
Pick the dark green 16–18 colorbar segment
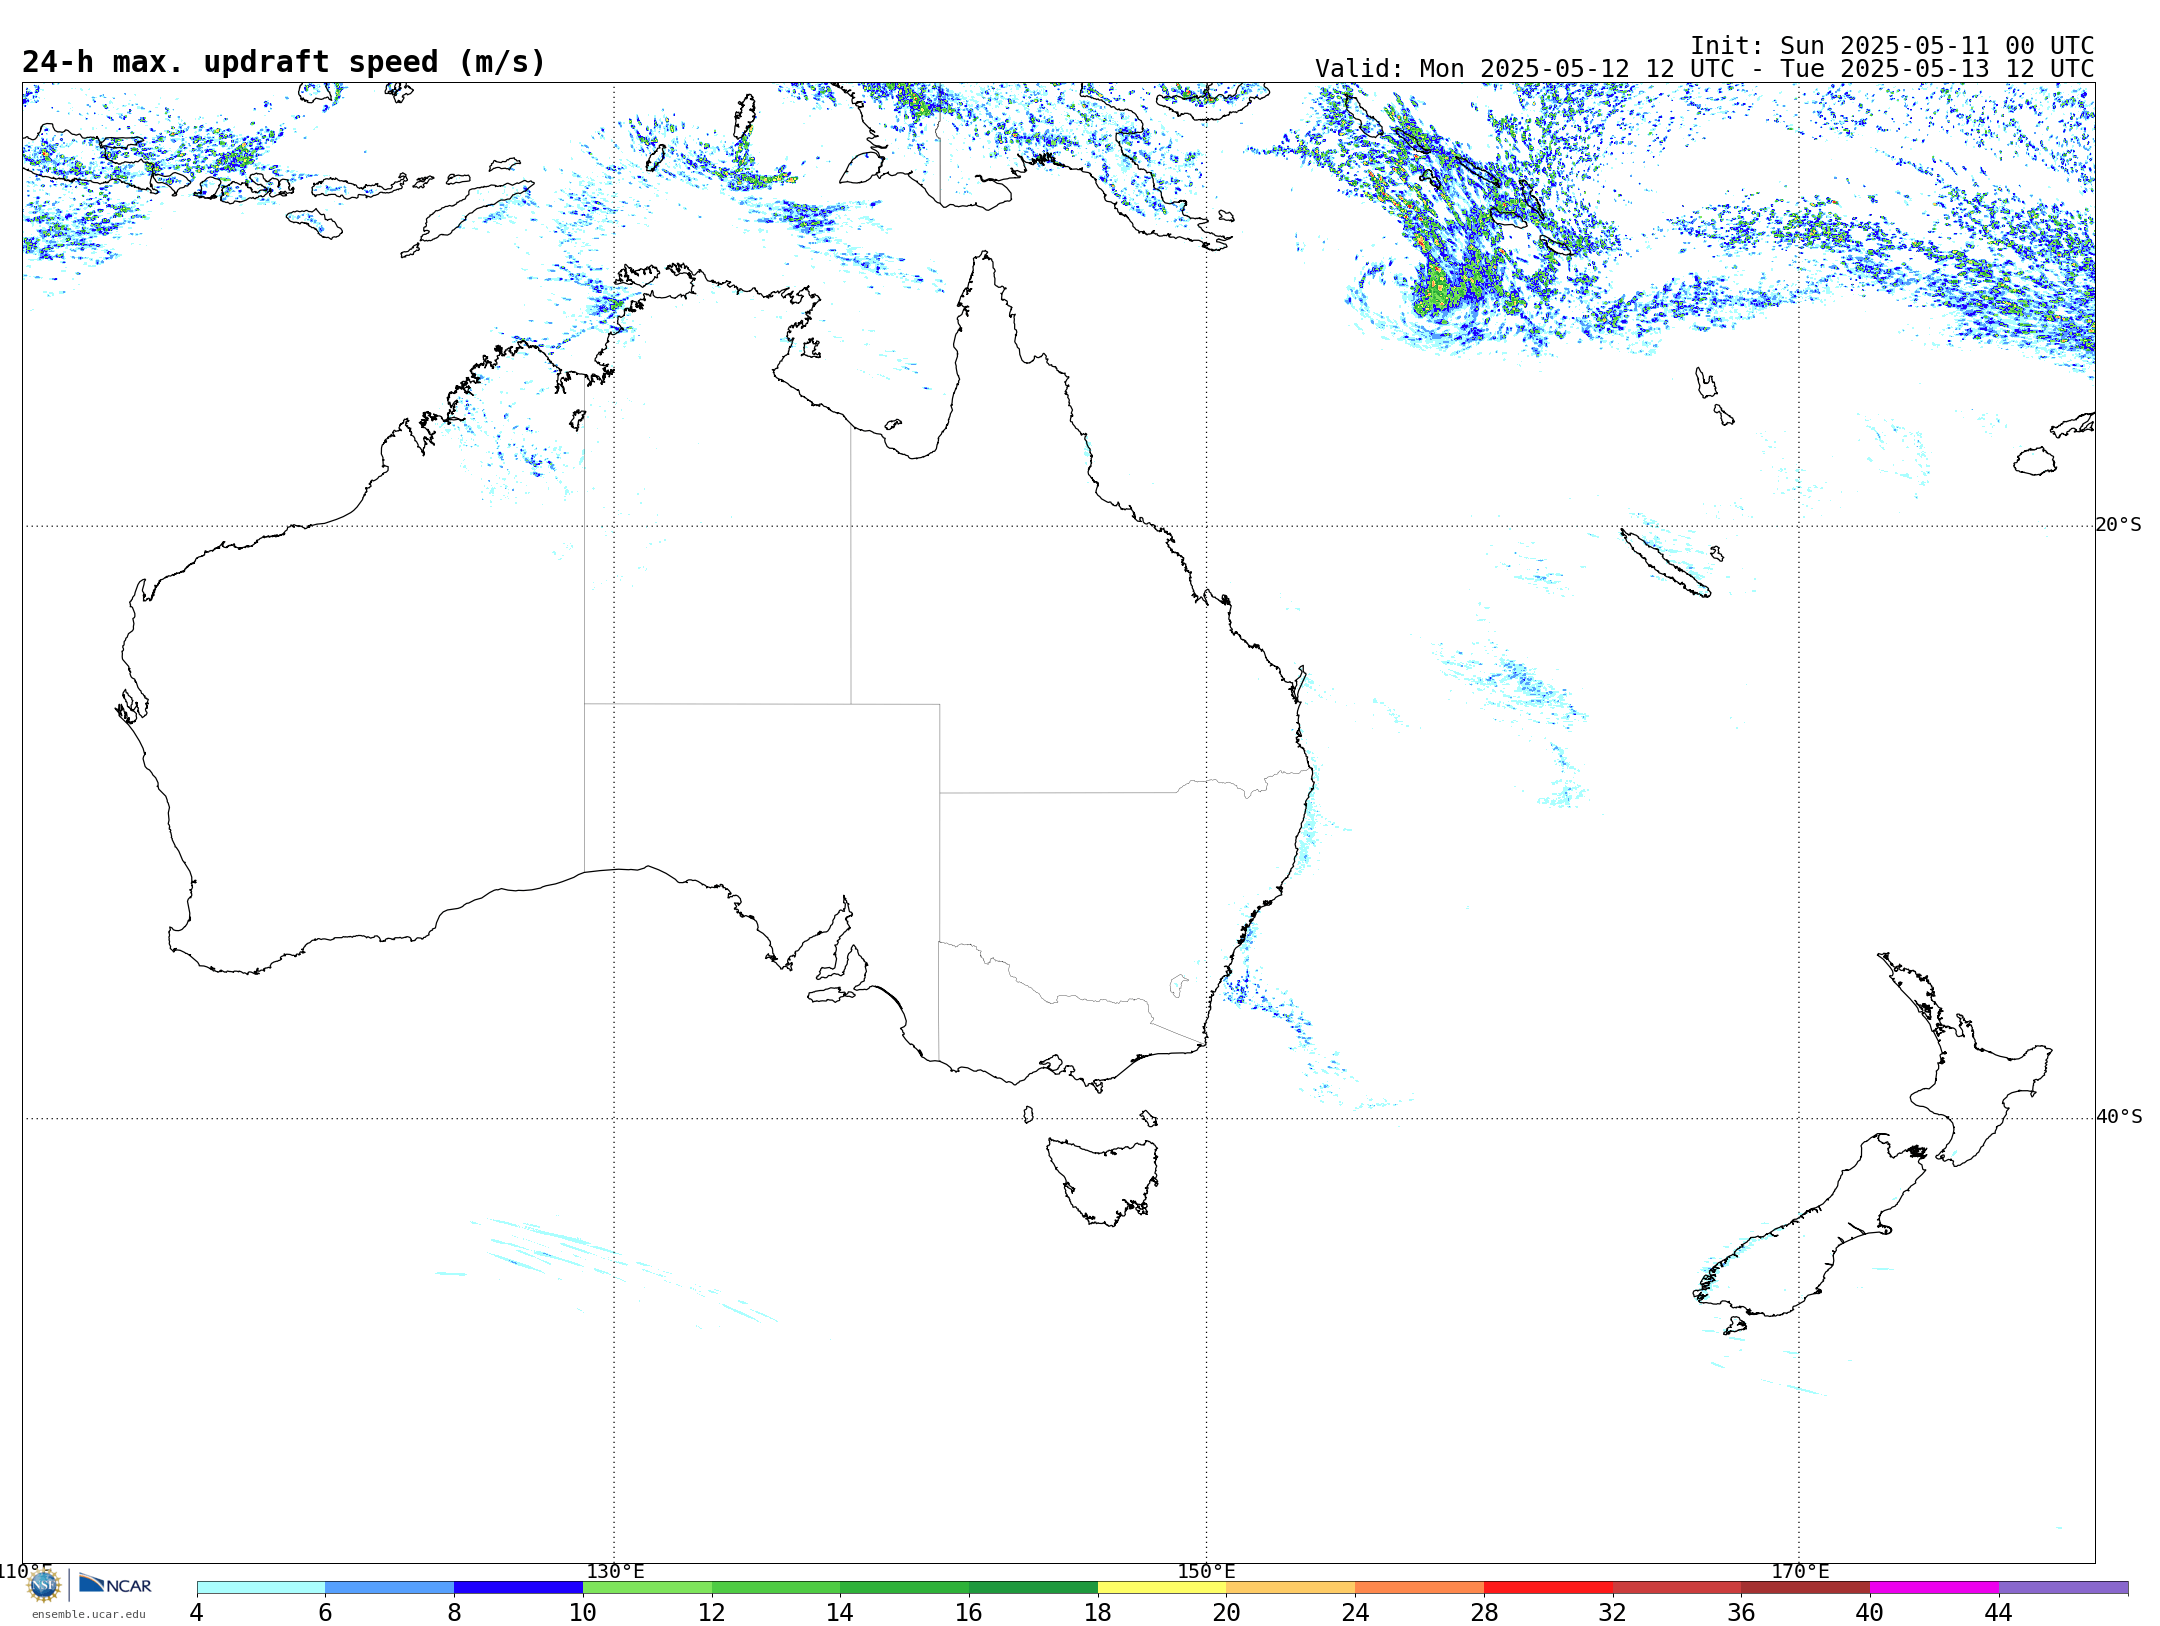coord(1033,1588)
